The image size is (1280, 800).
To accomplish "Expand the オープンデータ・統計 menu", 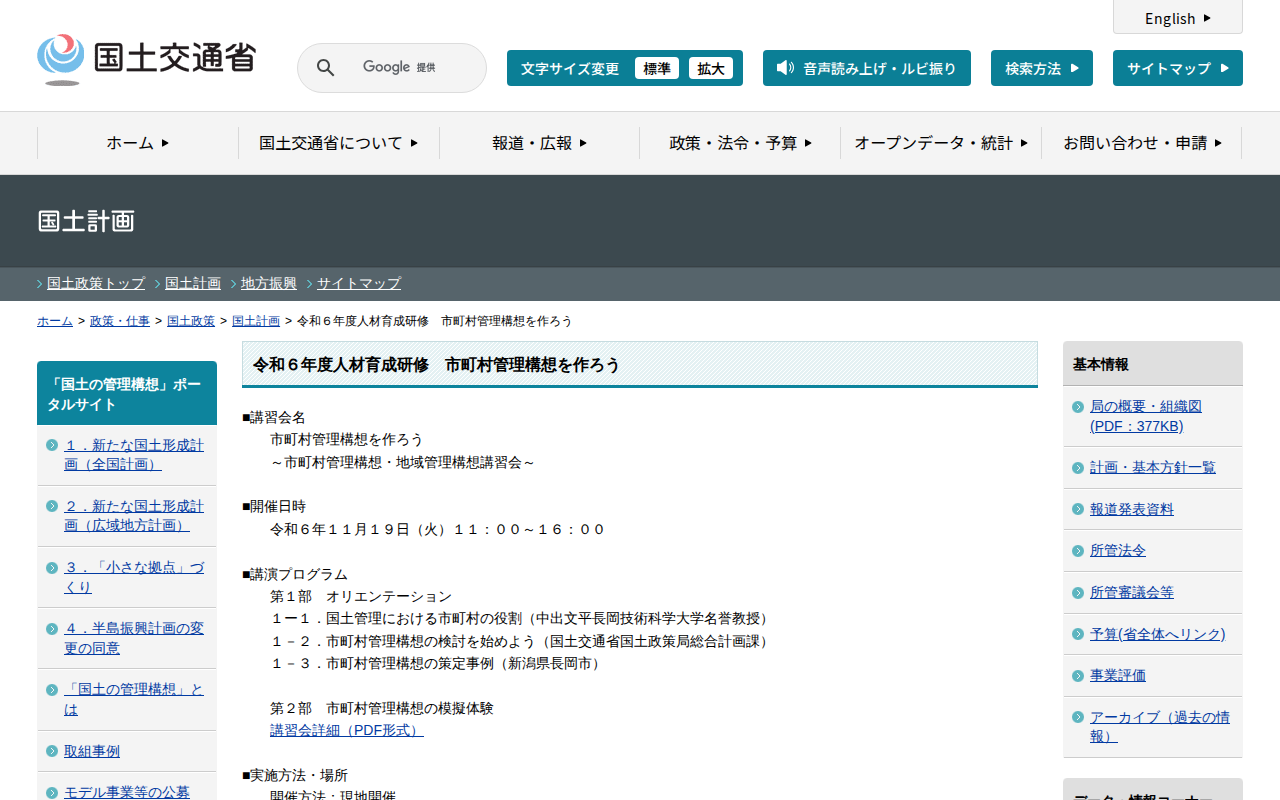I will click(941, 143).
